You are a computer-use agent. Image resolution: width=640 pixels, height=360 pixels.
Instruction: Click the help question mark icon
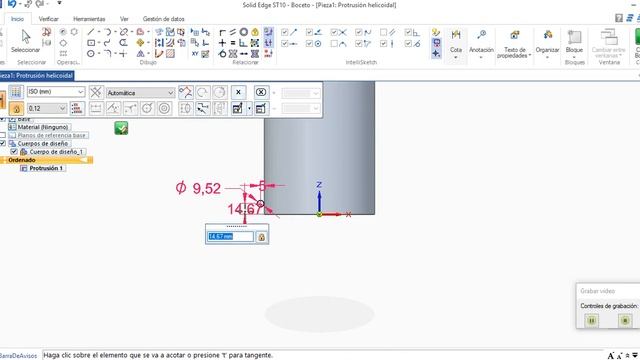pyautogui.click(x=619, y=18)
